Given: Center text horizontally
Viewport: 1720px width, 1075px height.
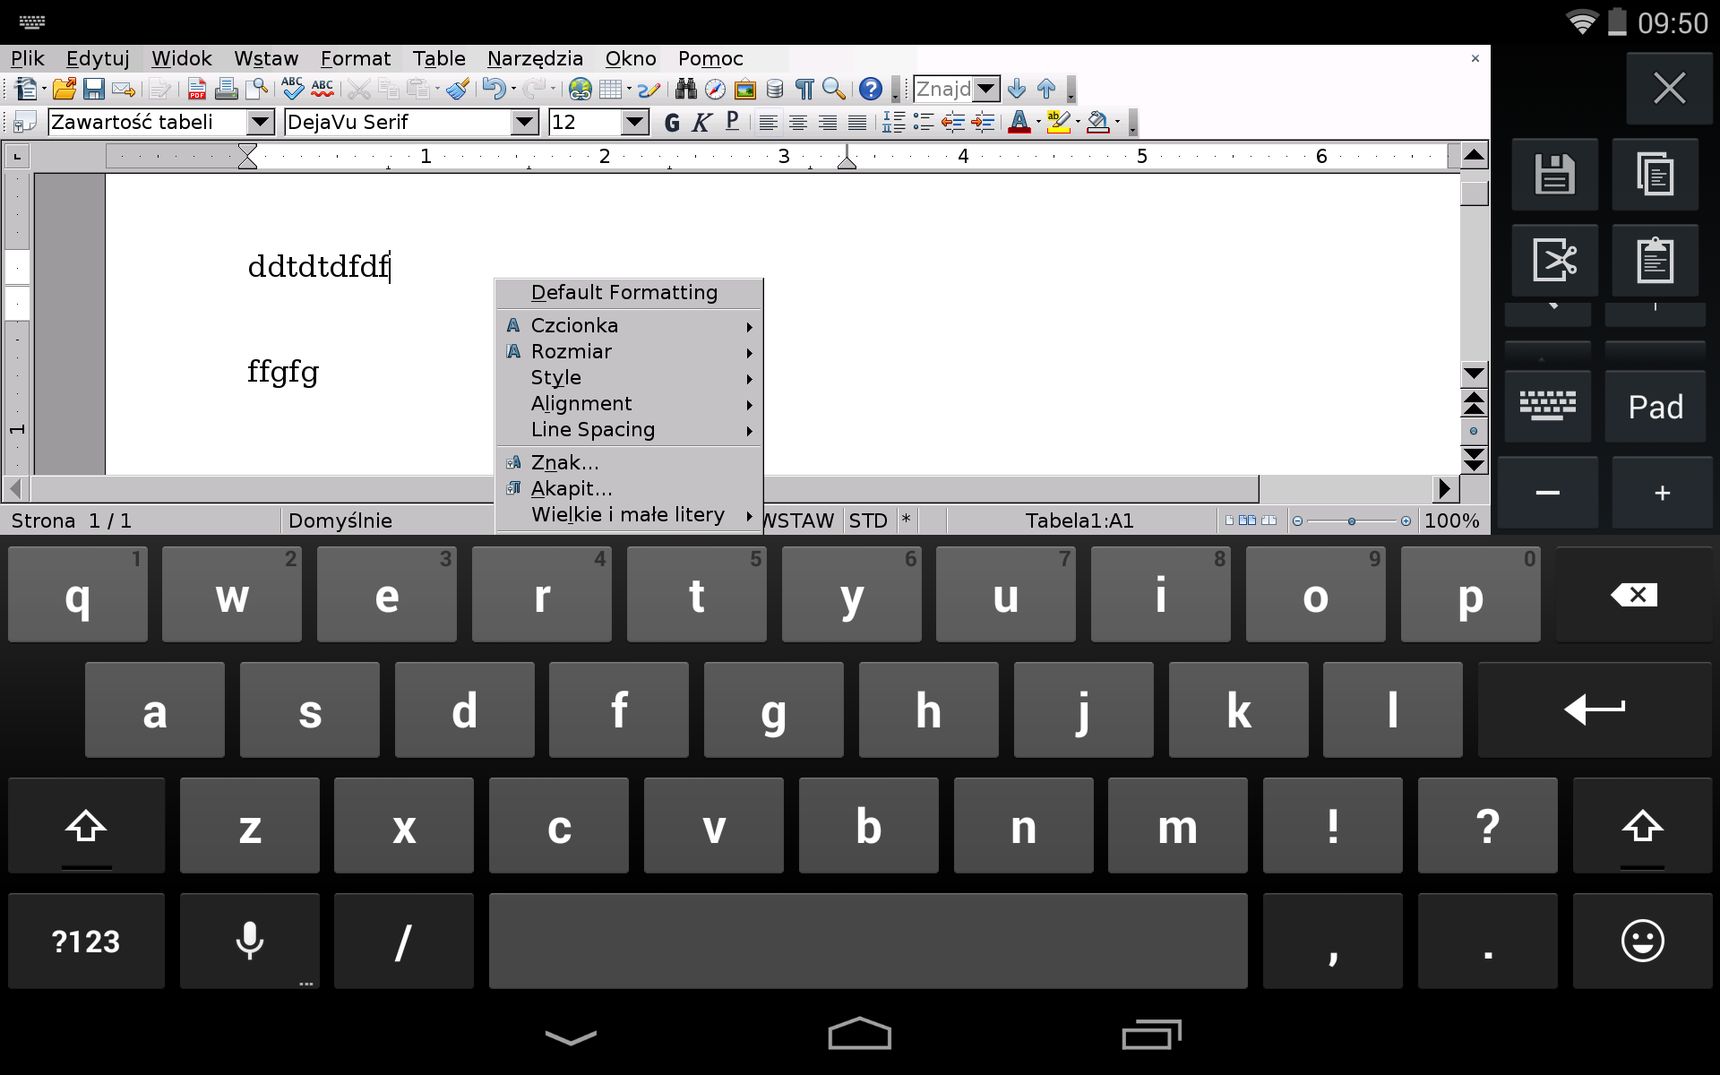Looking at the screenshot, I should tap(798, 122).
